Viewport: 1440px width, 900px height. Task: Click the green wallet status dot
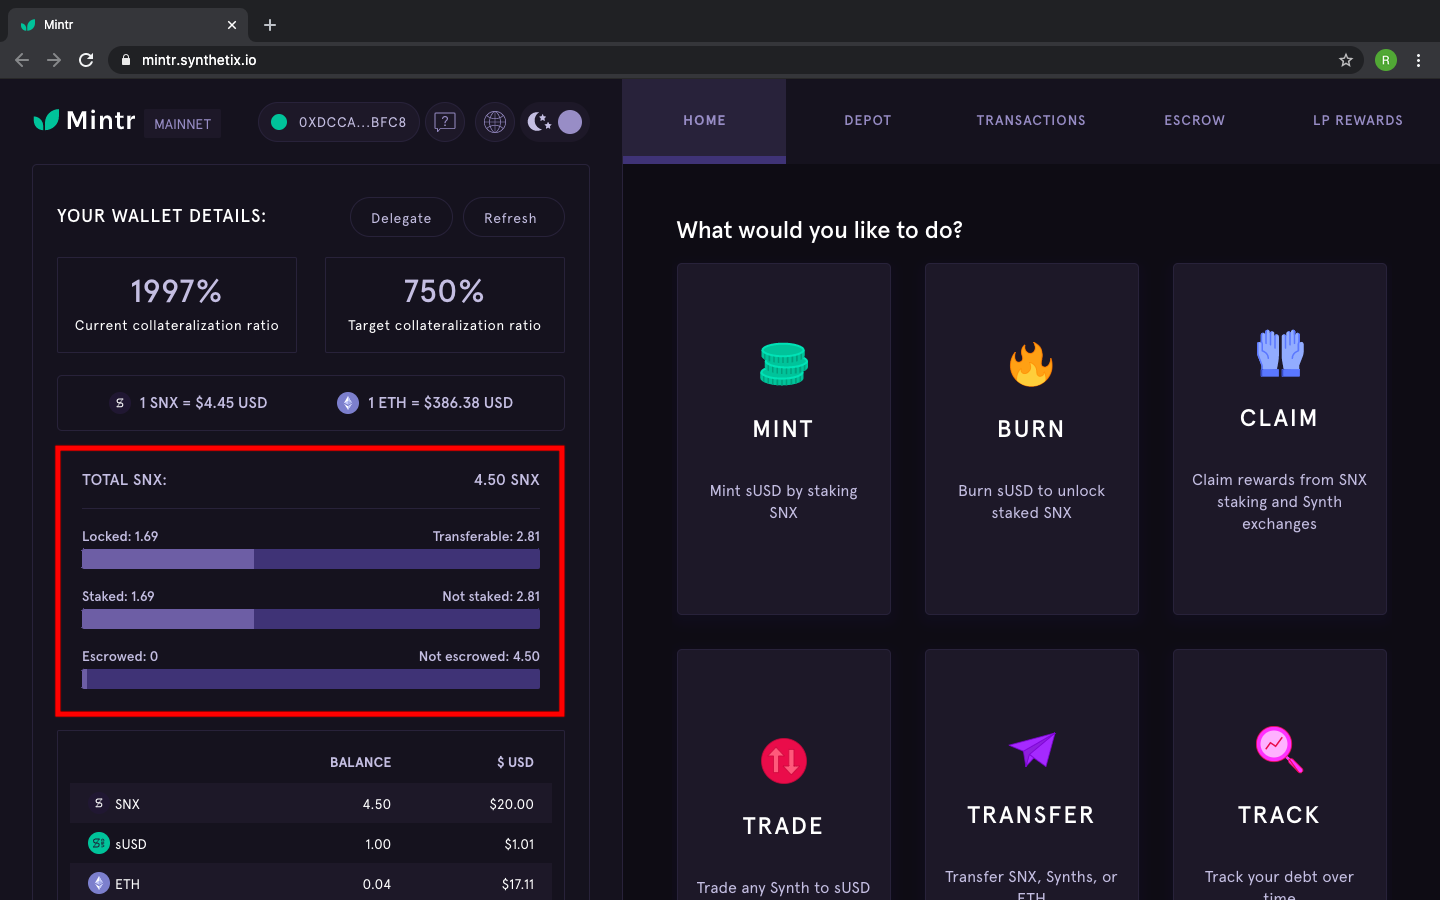tap(279, 122)
